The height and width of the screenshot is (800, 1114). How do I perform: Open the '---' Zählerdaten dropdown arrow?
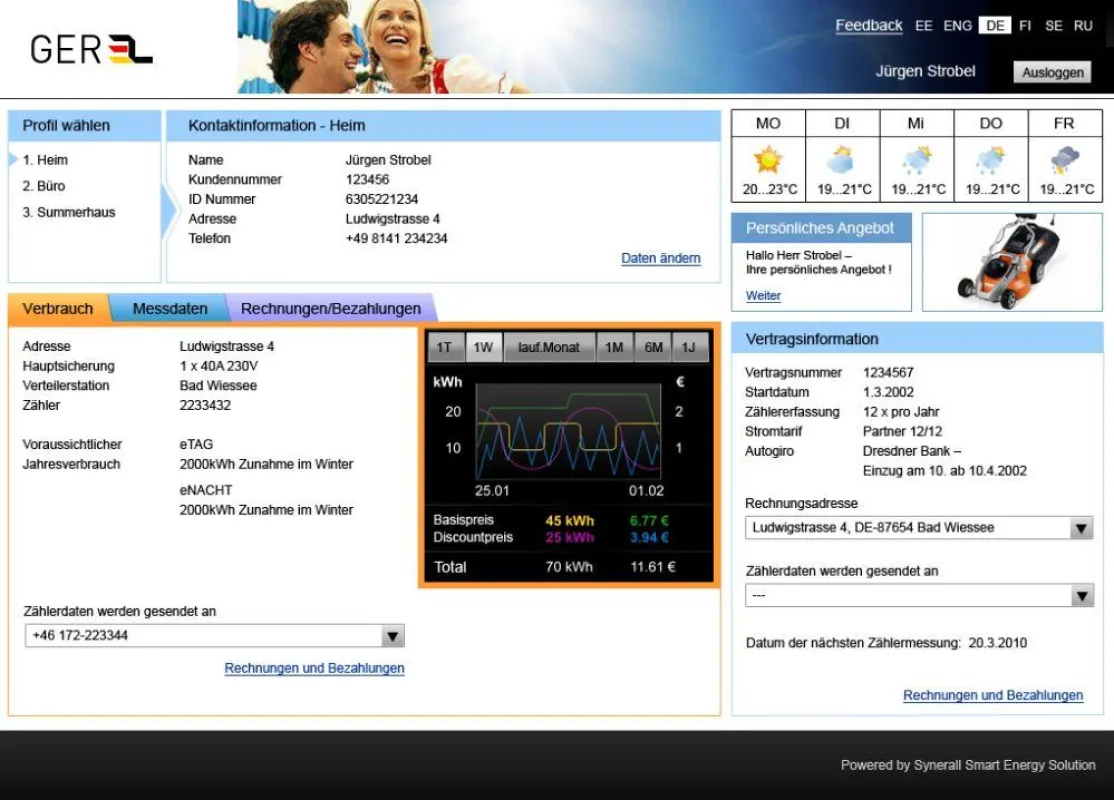(1081, 595)
